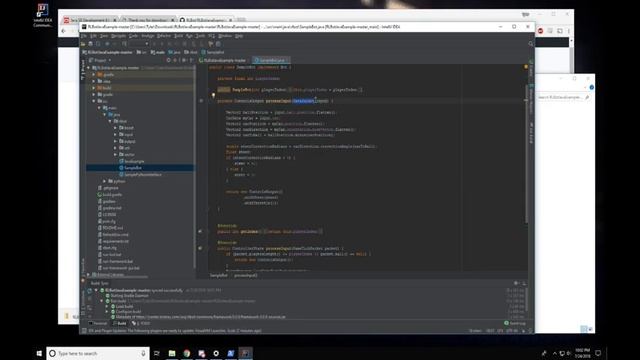Click the scroll-from-source target icon in Project panel

pos(169,60)
